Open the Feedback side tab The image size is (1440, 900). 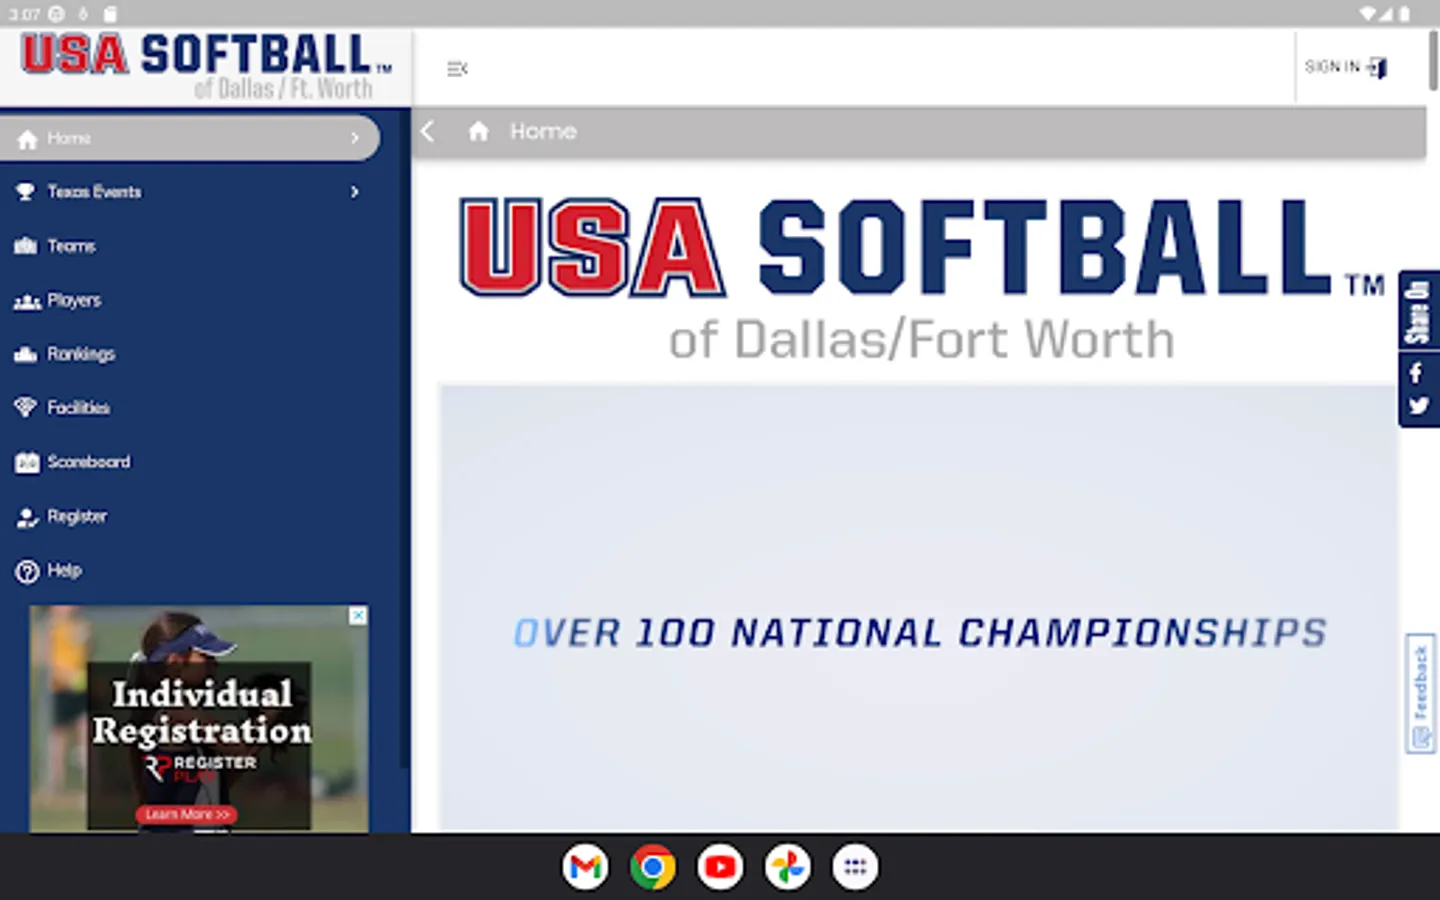click(1420, 693)
